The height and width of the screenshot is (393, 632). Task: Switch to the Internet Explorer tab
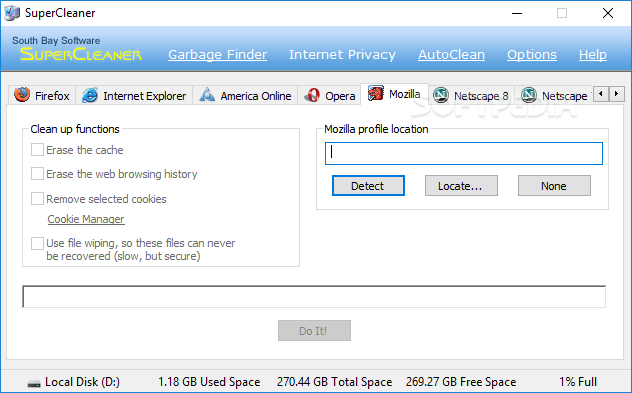coord(134,96)
